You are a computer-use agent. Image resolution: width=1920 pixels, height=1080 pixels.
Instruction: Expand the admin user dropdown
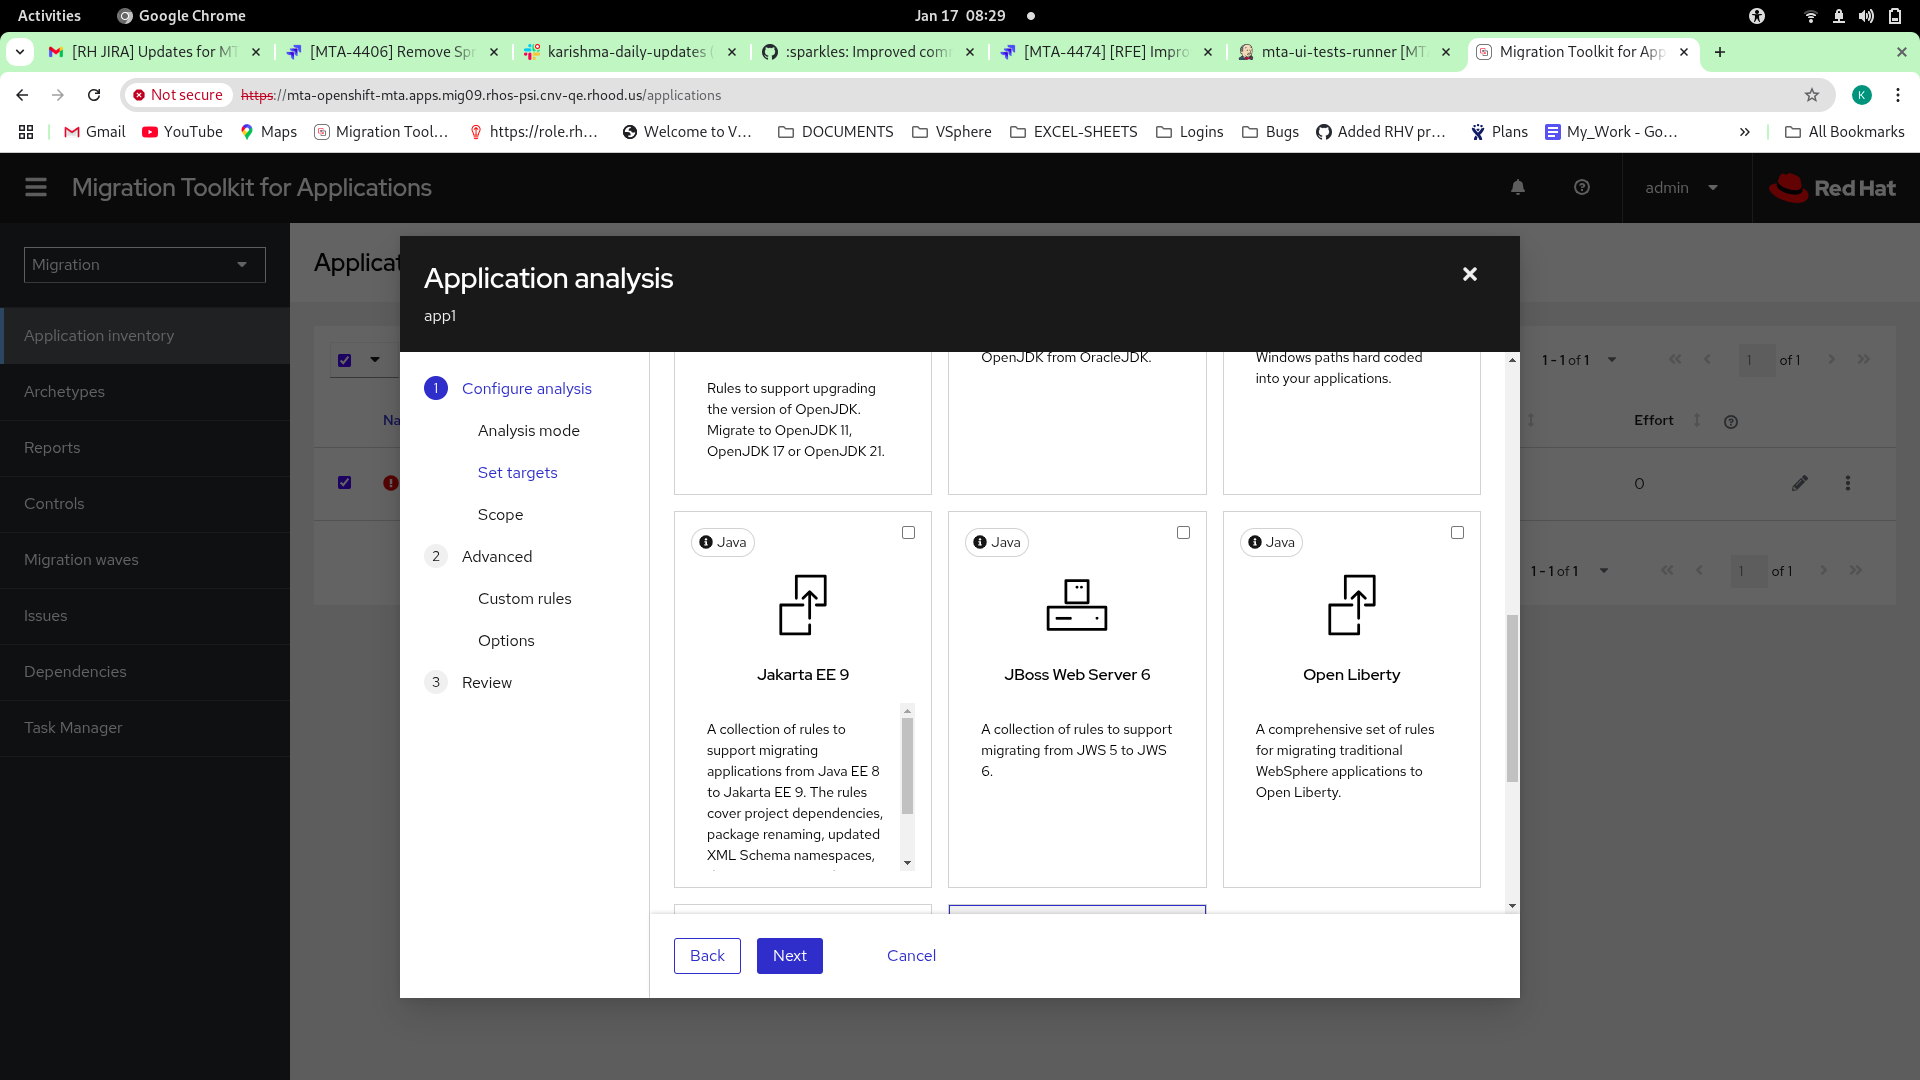click(x=1682, y=188)
